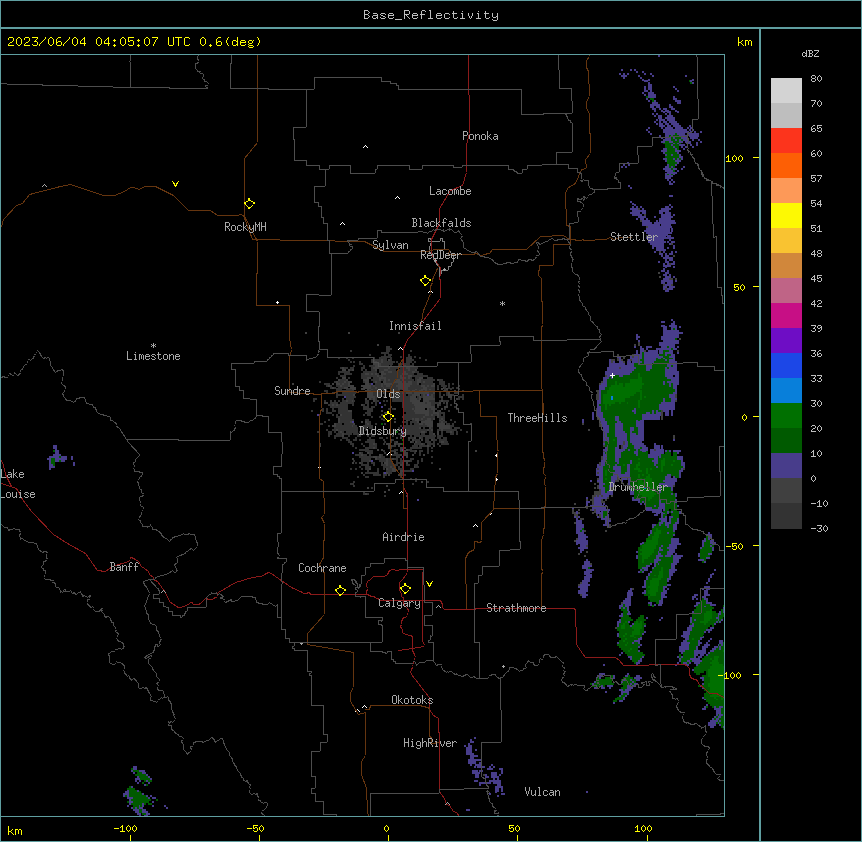Click the yellow marker above Calgary label
The image size is (862, 842).
tap(405, 589)
